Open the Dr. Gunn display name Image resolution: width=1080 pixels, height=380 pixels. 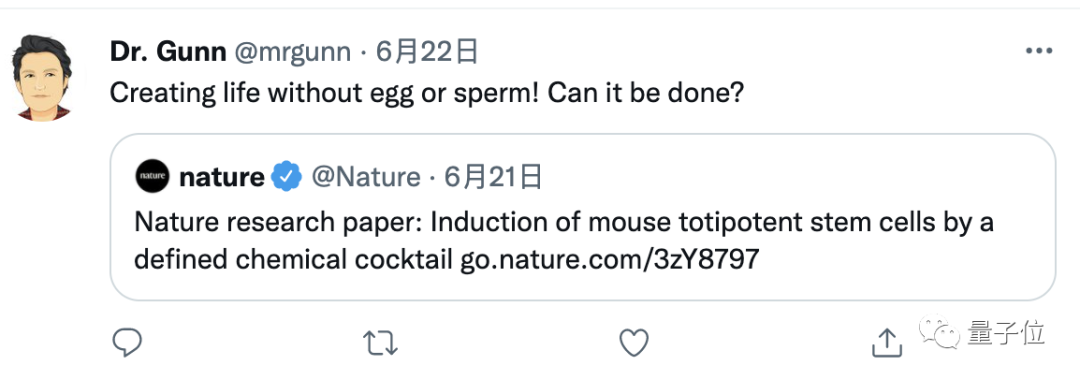pyautogui.click(x=168, y=52)
